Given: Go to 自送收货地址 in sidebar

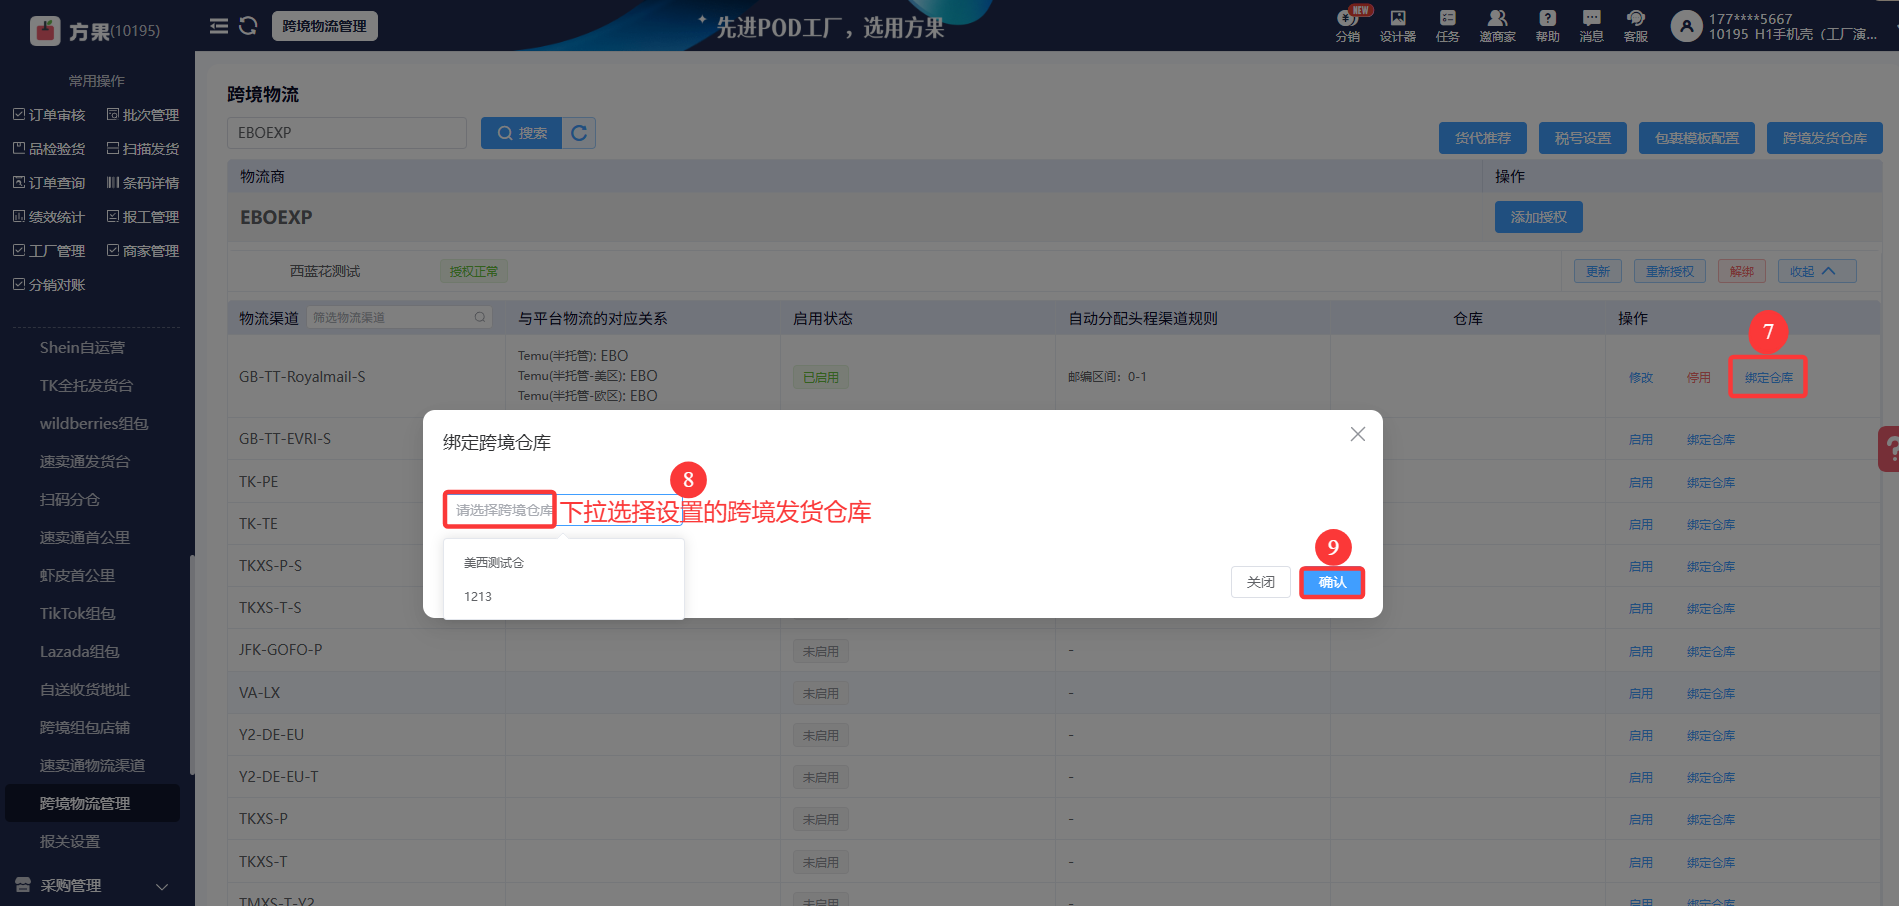Looking at the screenshot, I should point(85,690).
